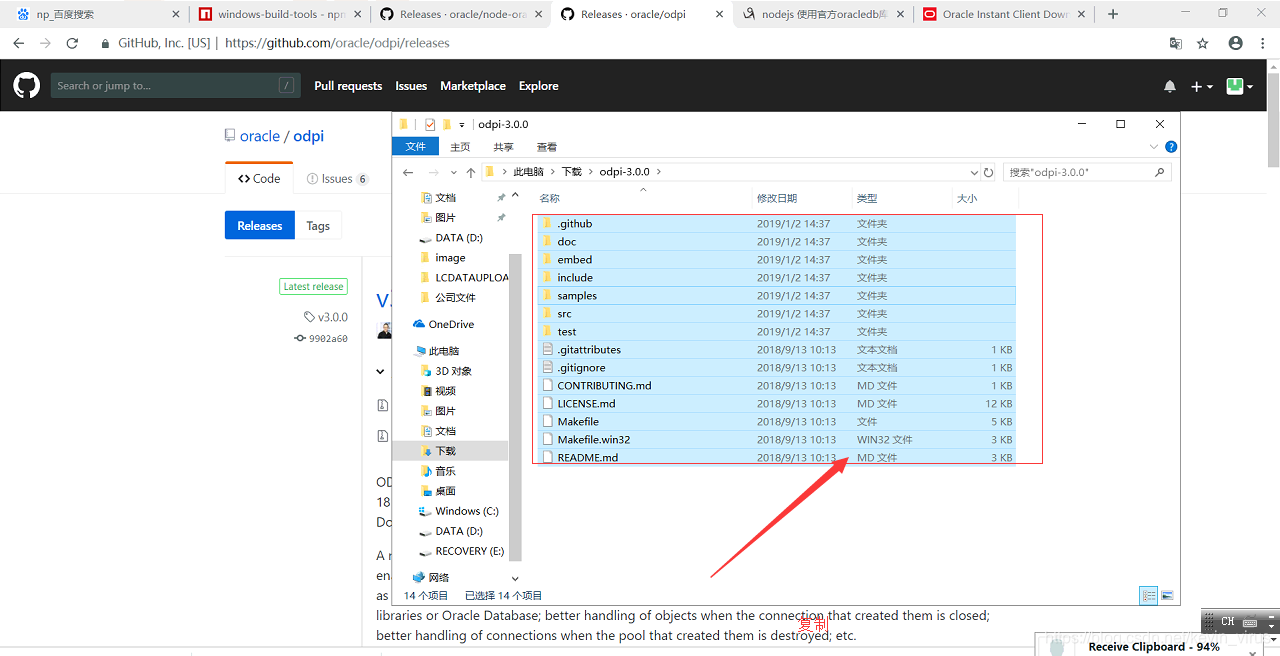The height and width of the screenshot is (656, 1280).
Task: Sort files by 修改日期 column
Action: 777,198
